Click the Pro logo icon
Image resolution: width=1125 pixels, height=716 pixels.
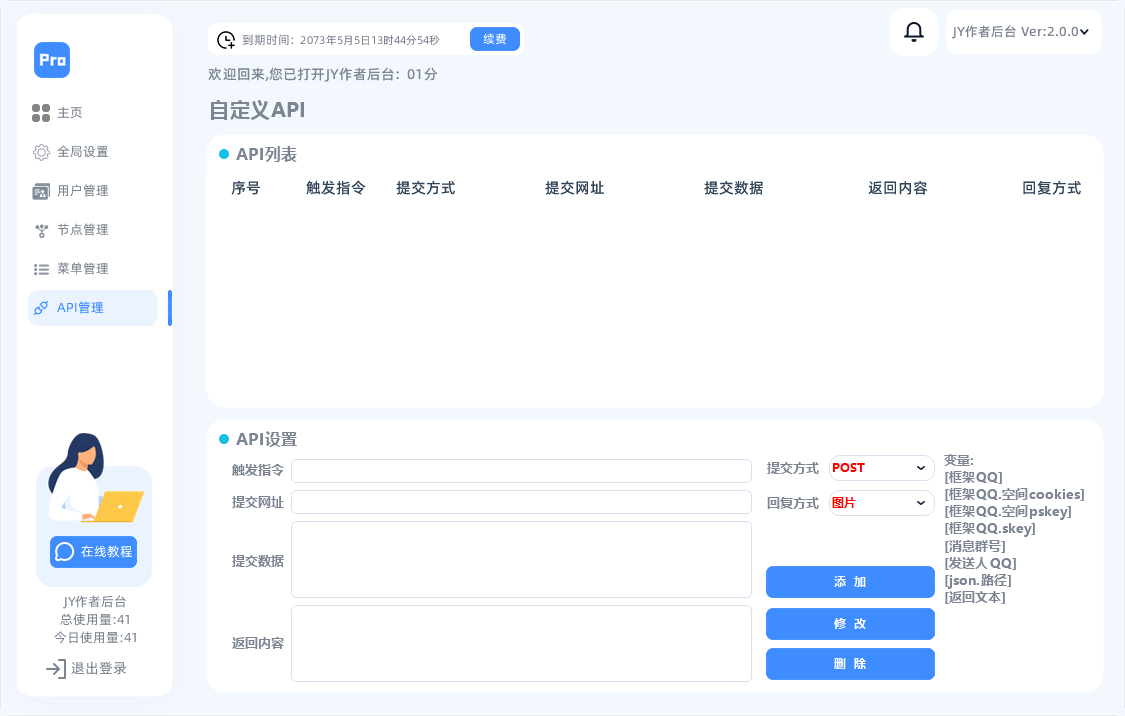pyautogui.click(x=52, y=60)
